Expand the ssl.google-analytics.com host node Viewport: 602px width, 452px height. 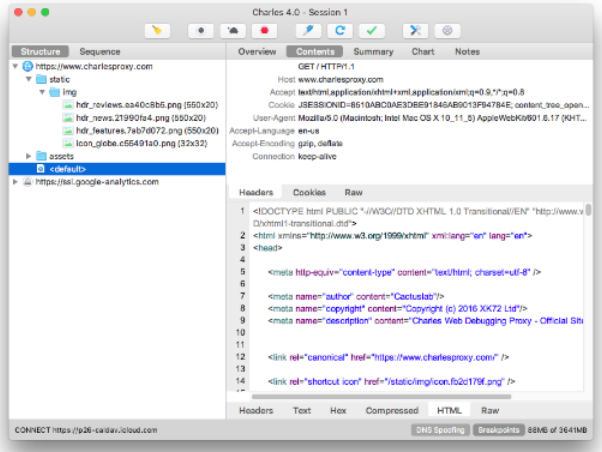pyautogui.click(x=15, y=182)
